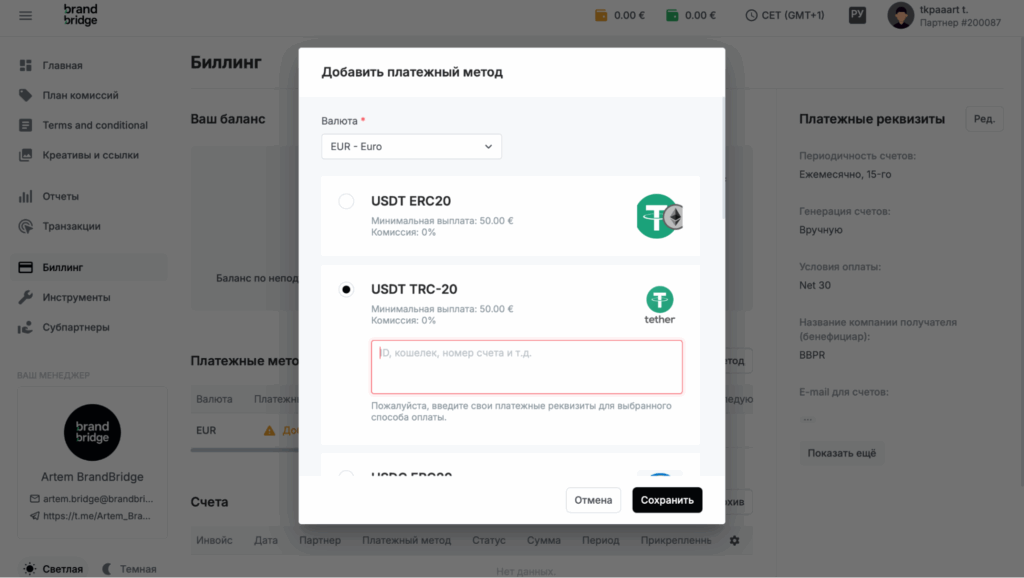
Task: Click the USDT ERC20 title
Action: click(x=411, y=201)
